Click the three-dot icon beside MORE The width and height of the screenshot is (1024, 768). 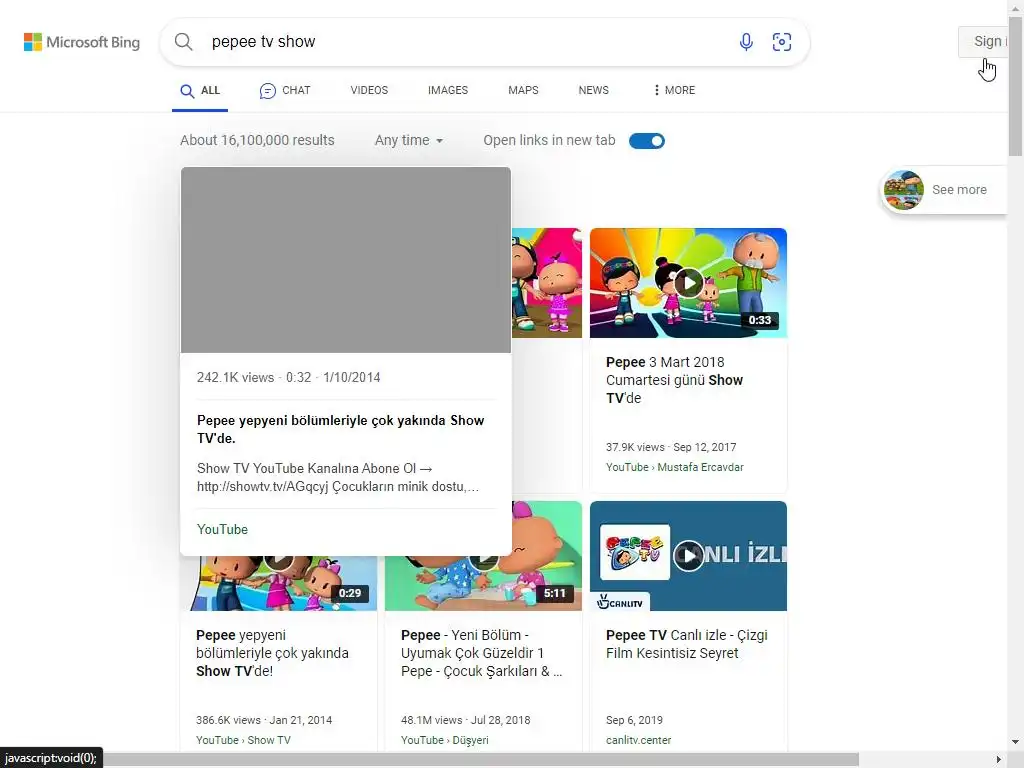click(x=656, y=90)
